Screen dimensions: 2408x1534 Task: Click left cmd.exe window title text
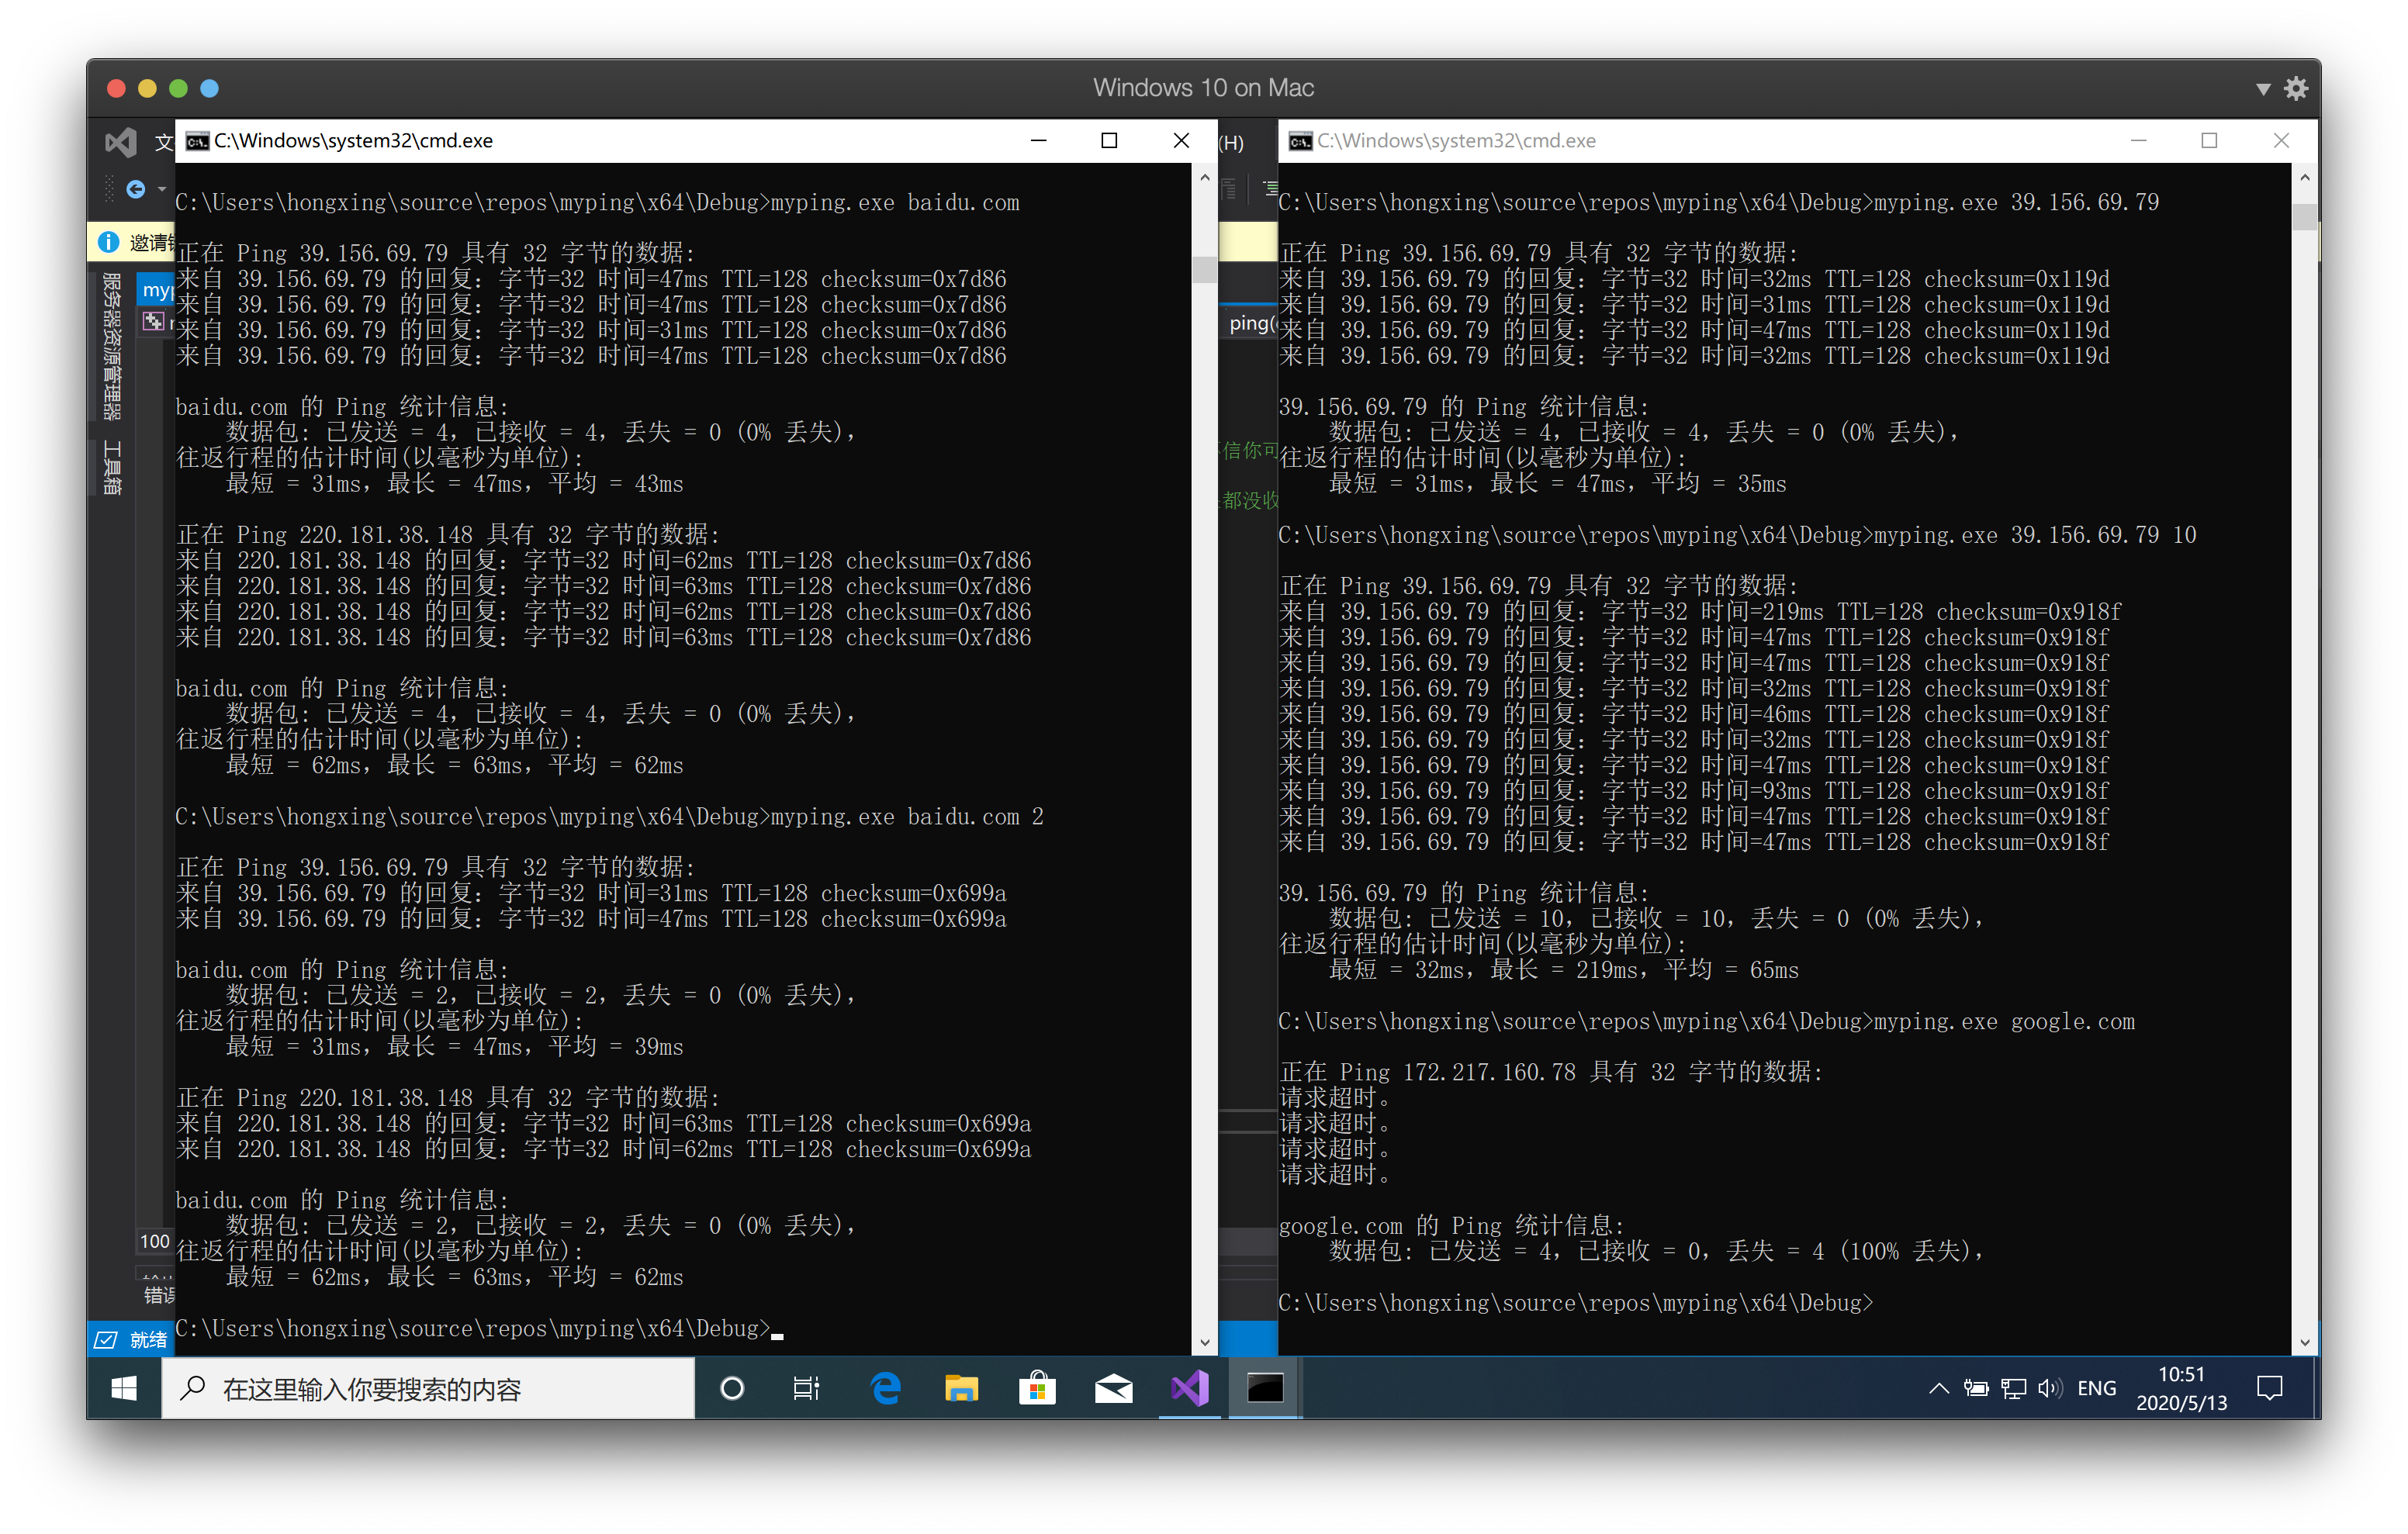pyautogui.click(x=353, y=141)
